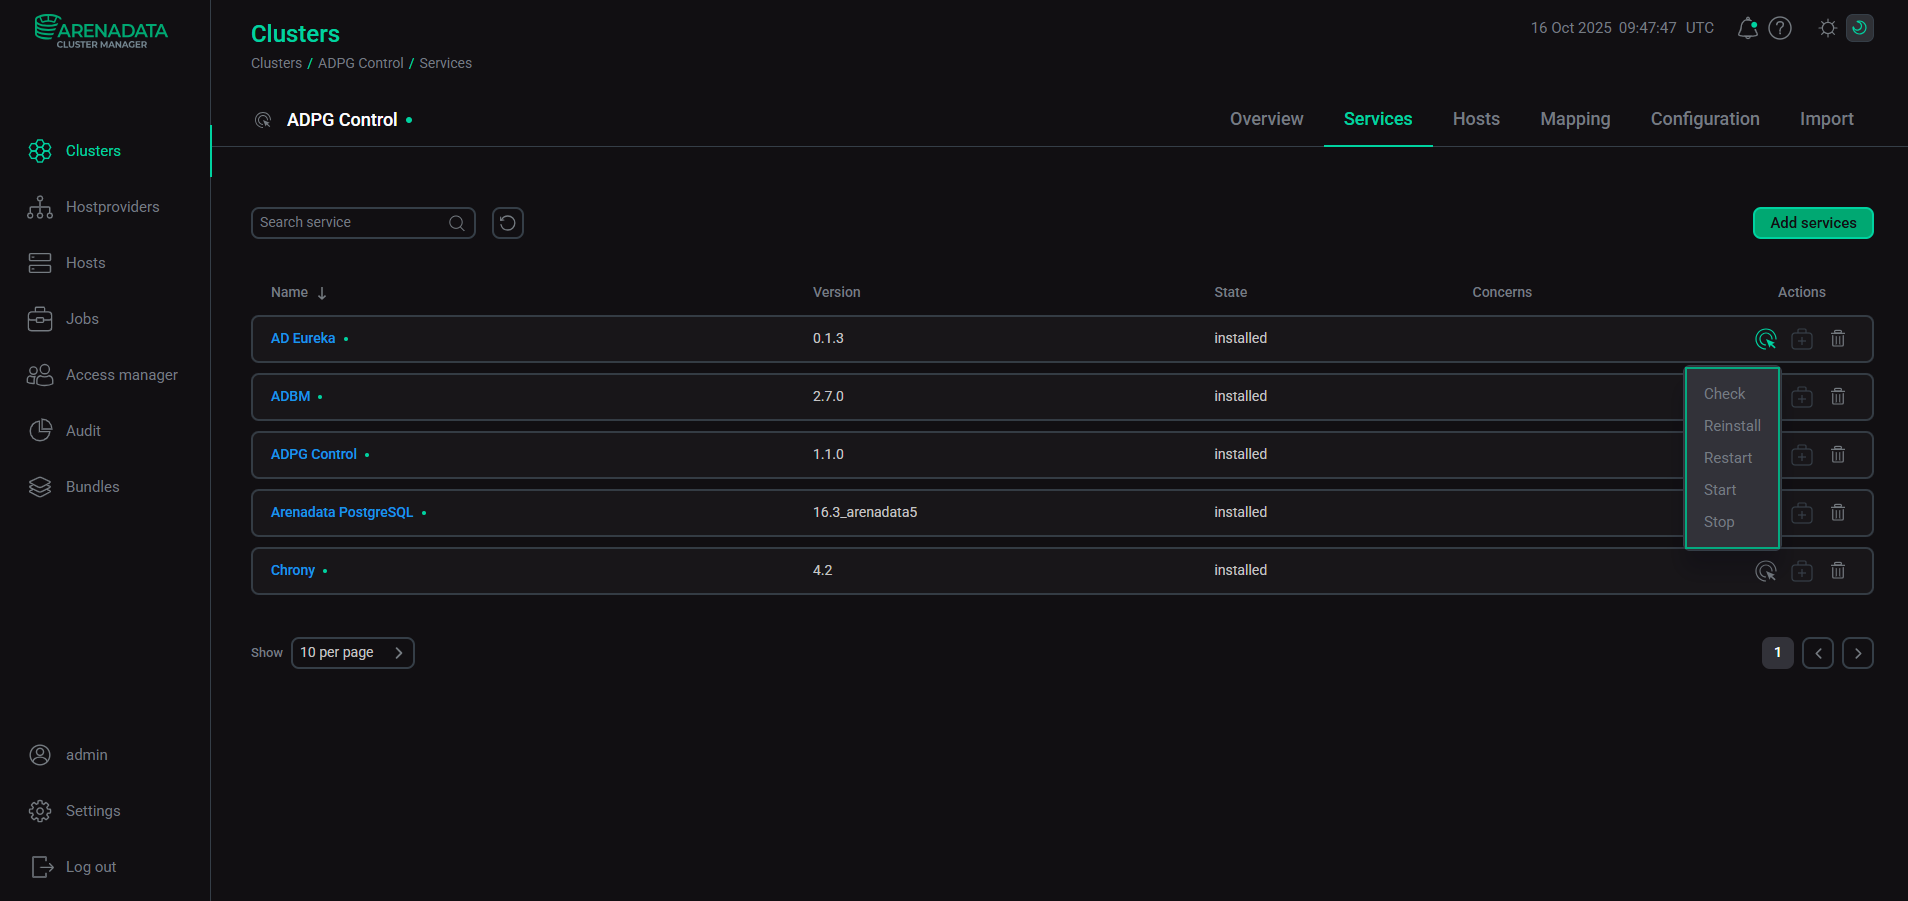The height and width of the screenshot is (901, 1908).
Task: Open the Configuration tab
Action: click(1704, 119)
